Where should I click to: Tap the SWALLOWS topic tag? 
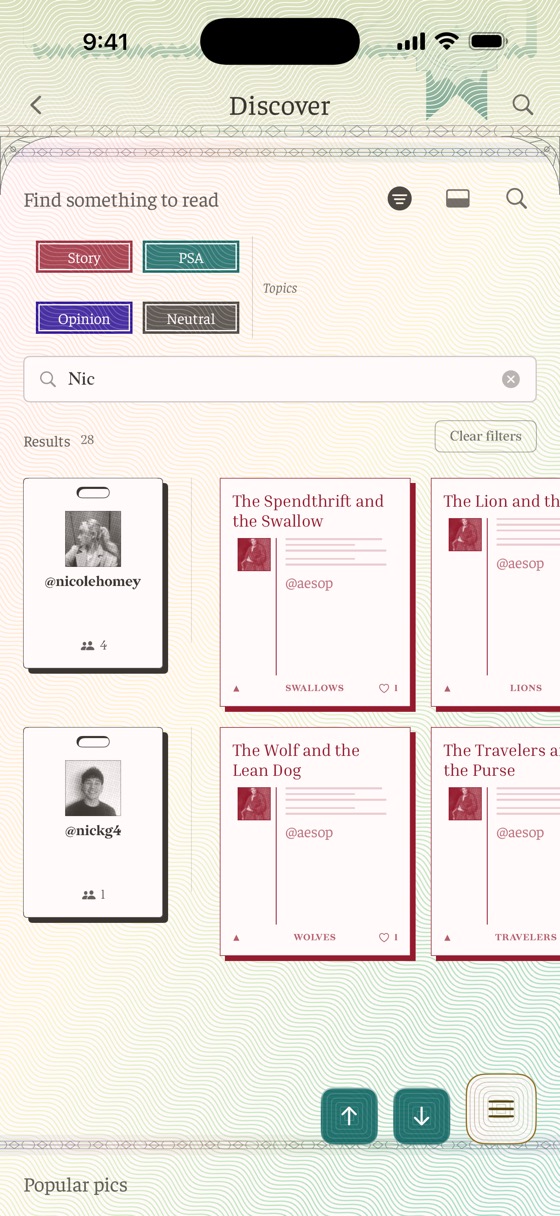314,688
